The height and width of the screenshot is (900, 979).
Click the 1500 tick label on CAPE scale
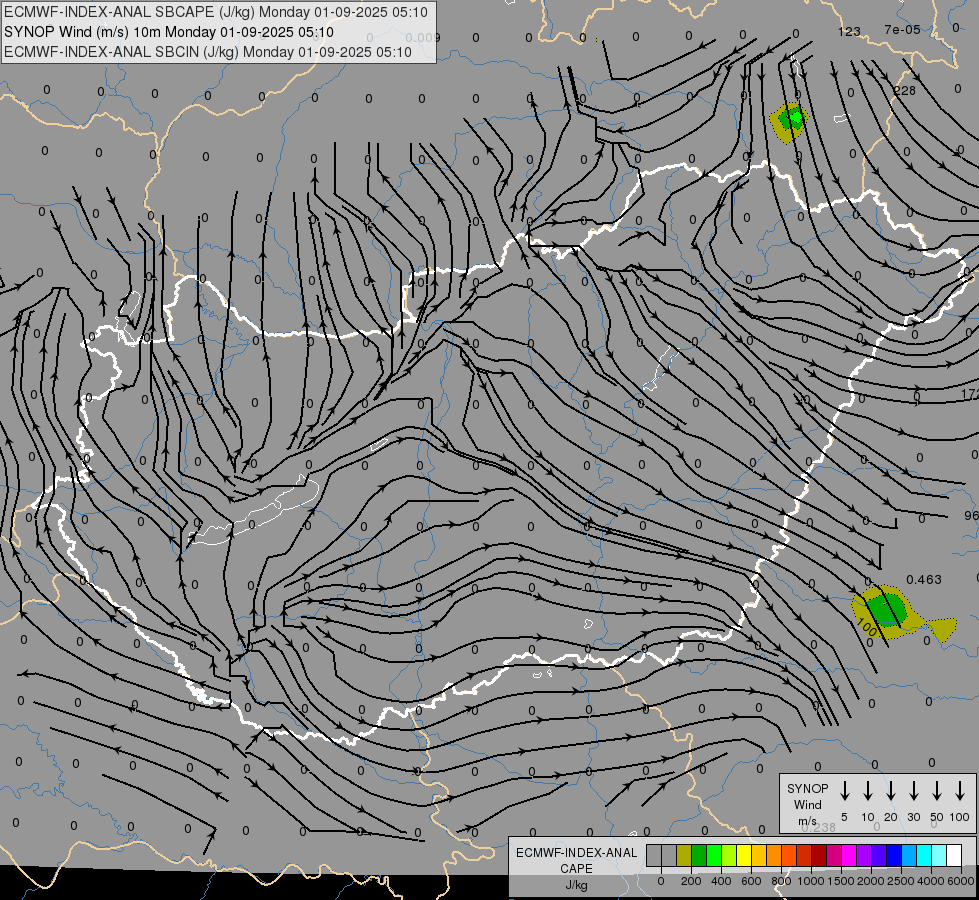[840, 881]
